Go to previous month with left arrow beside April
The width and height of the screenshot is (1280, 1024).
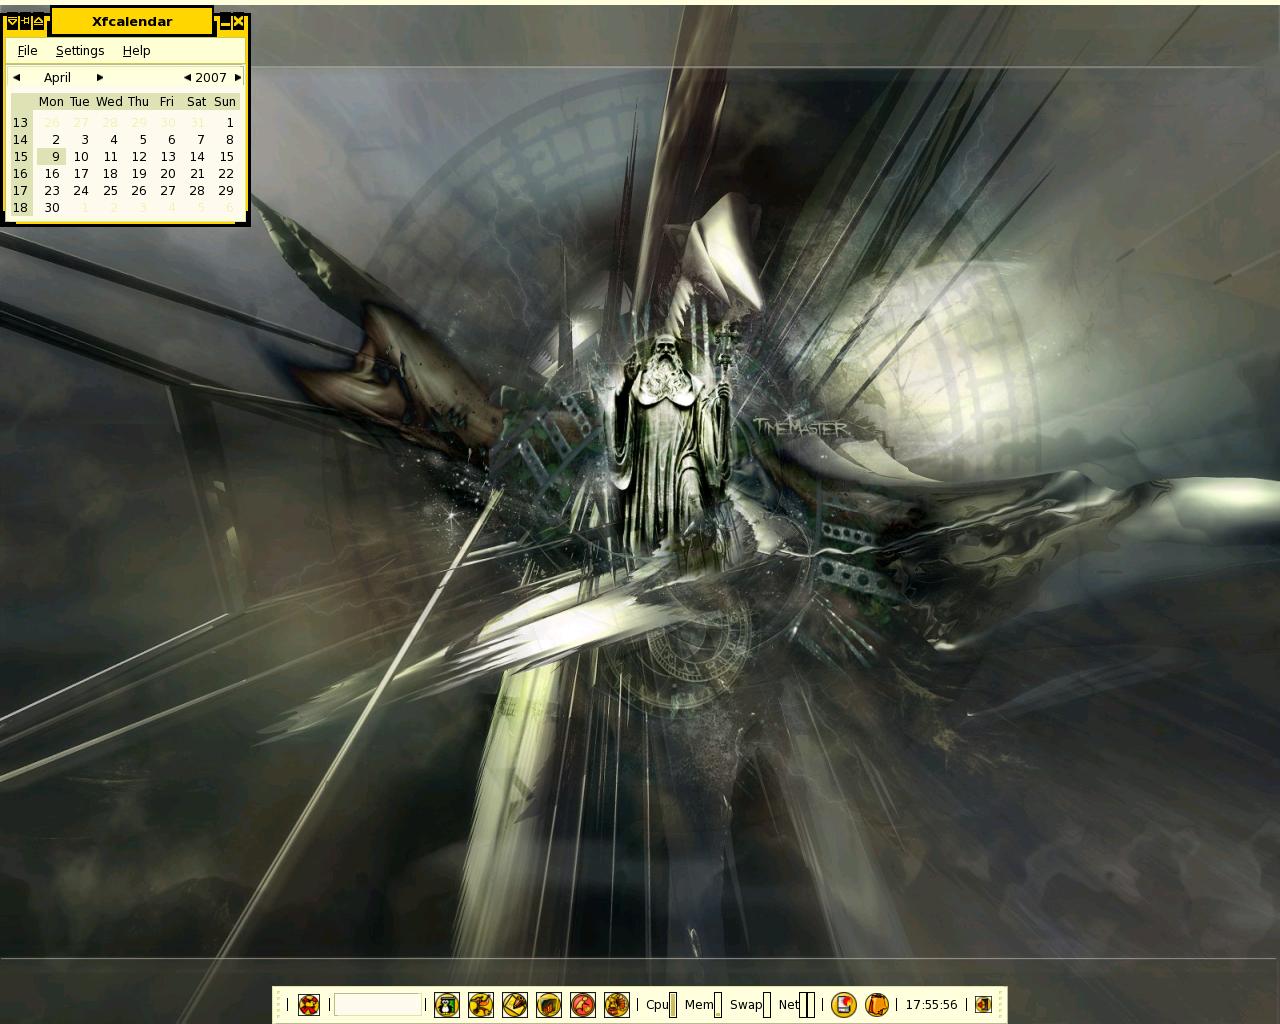pos(16,77)
